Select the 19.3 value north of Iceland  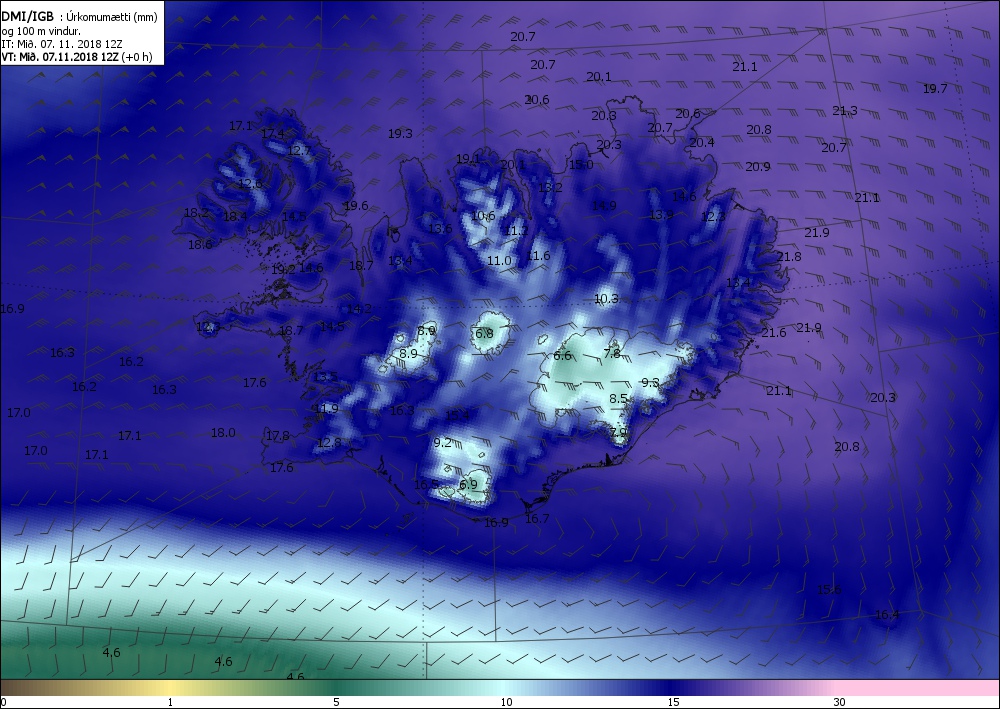coord(400,134)
